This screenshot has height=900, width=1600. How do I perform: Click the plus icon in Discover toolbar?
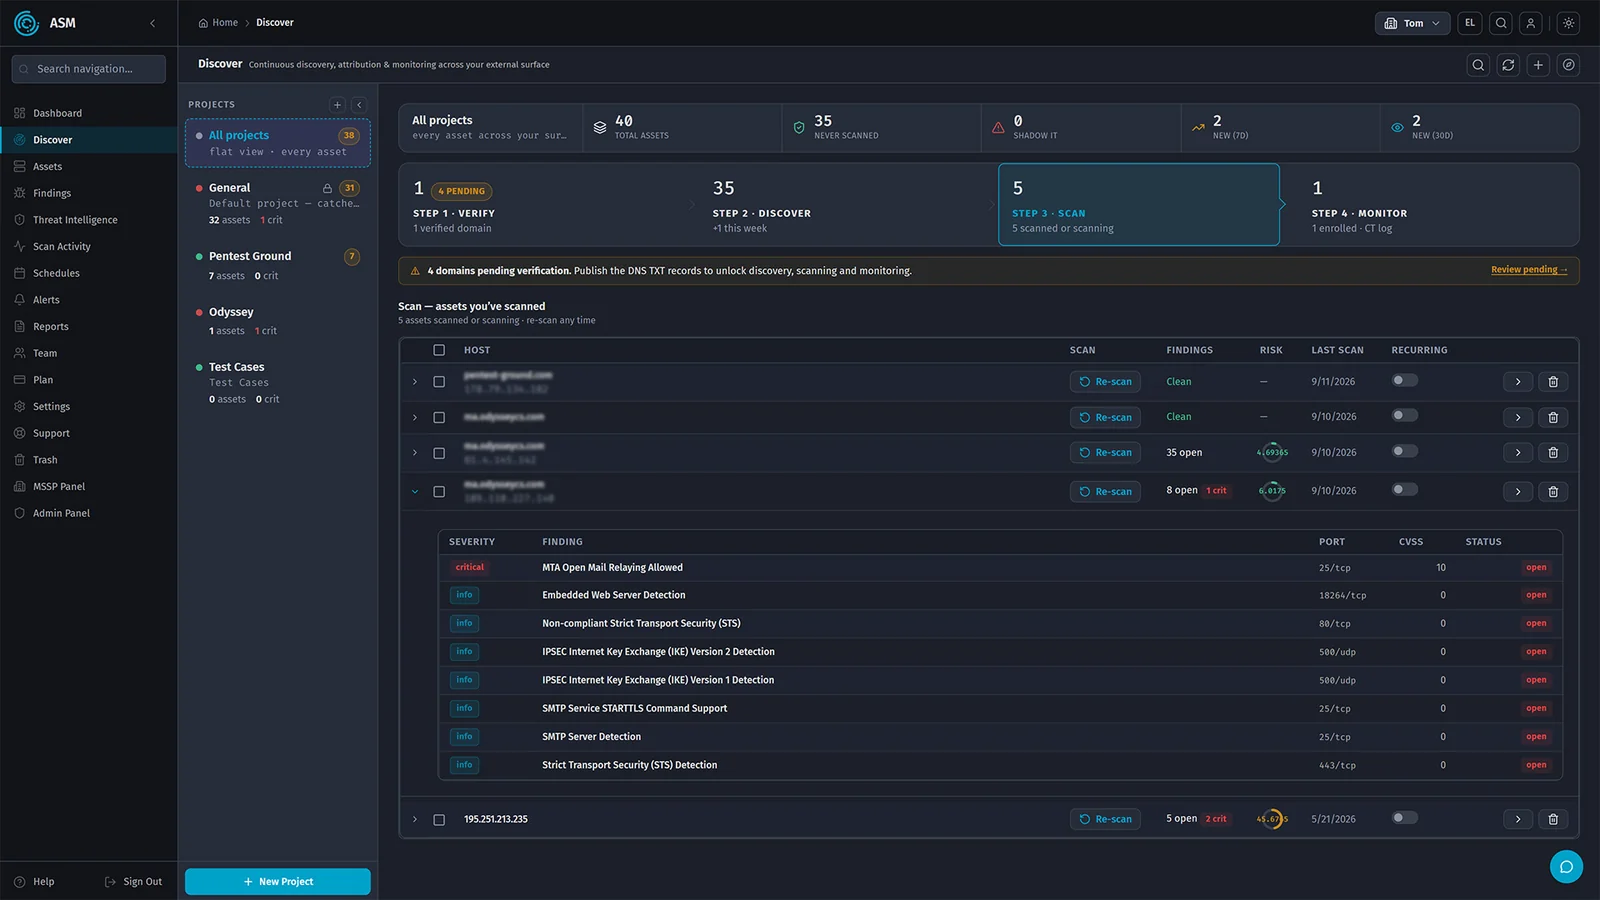click(x=1538, y=65)
